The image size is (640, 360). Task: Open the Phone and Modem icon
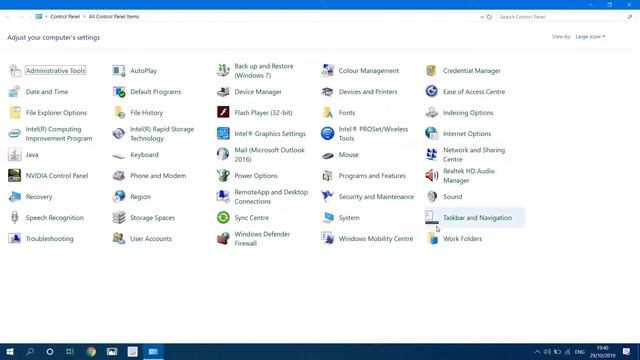point(119,176)
